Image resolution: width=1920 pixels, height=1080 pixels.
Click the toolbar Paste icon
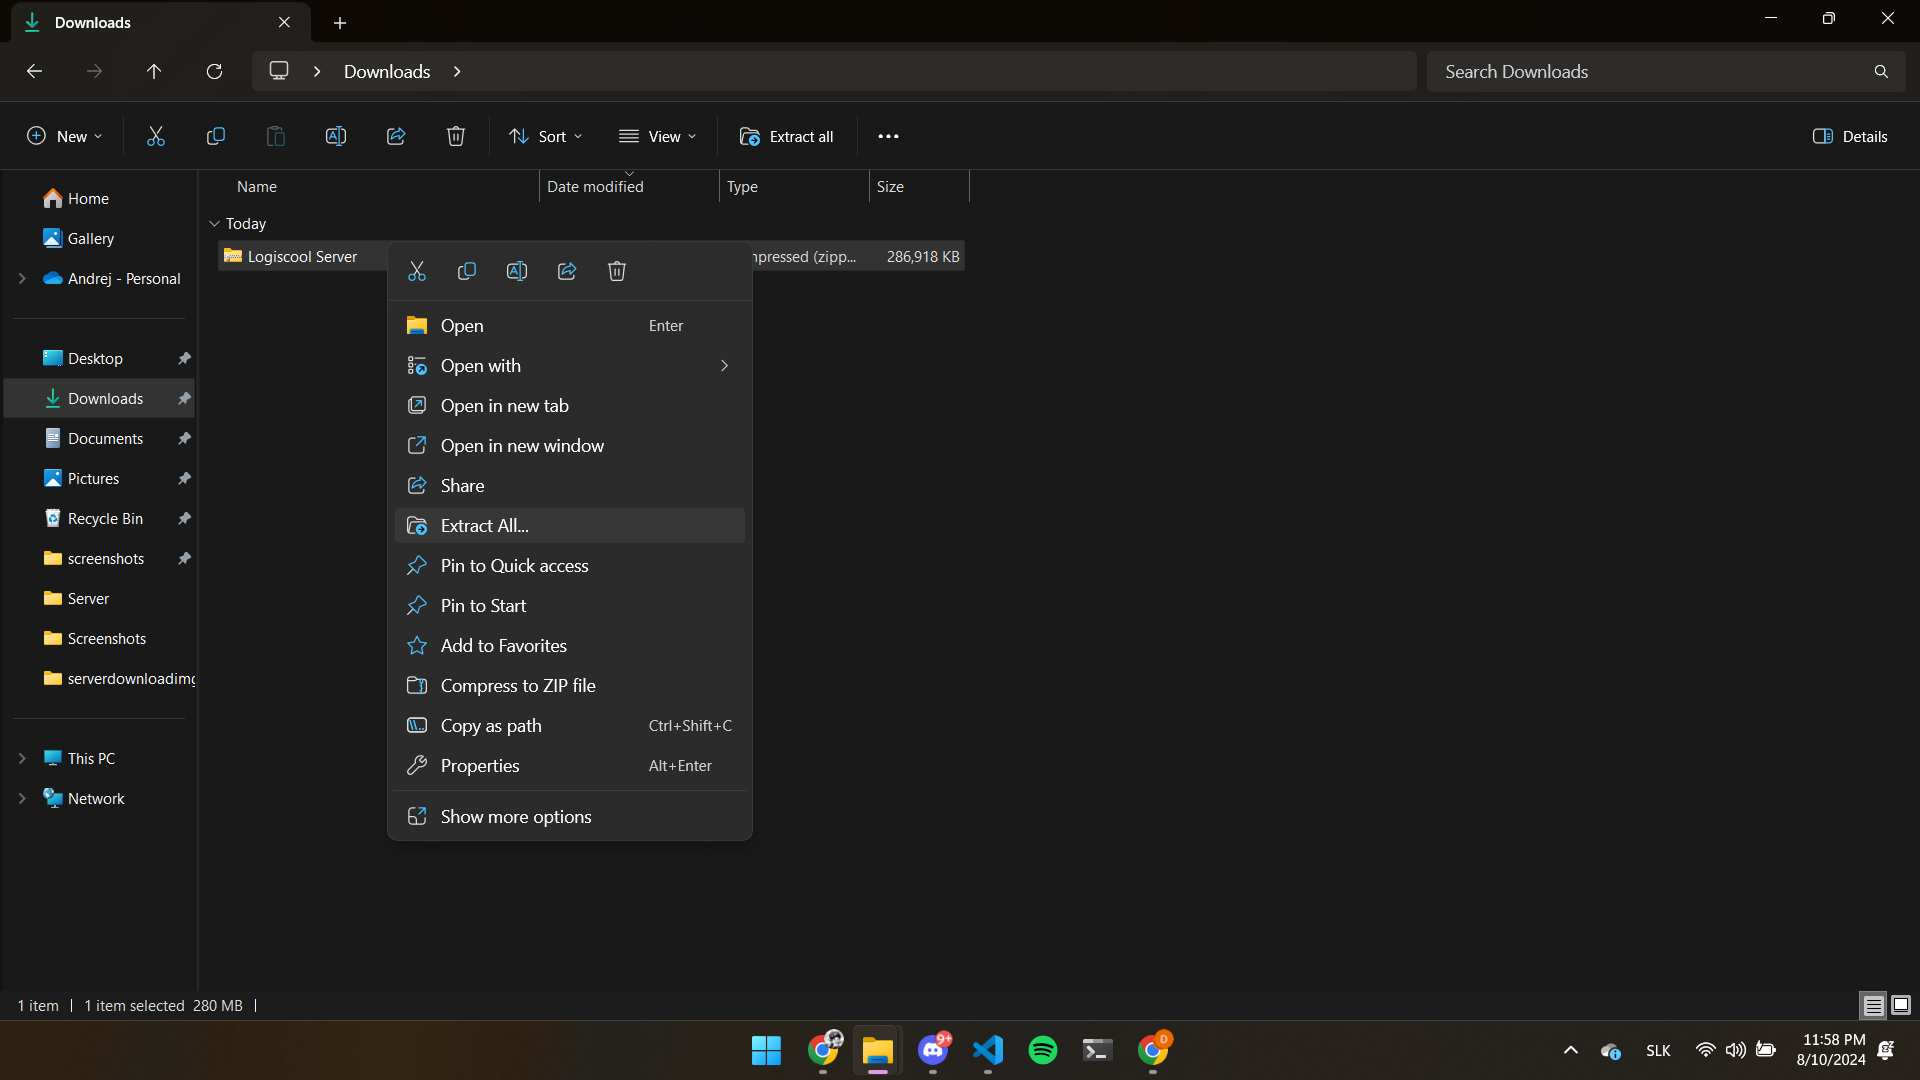click(x=276, y=136)
